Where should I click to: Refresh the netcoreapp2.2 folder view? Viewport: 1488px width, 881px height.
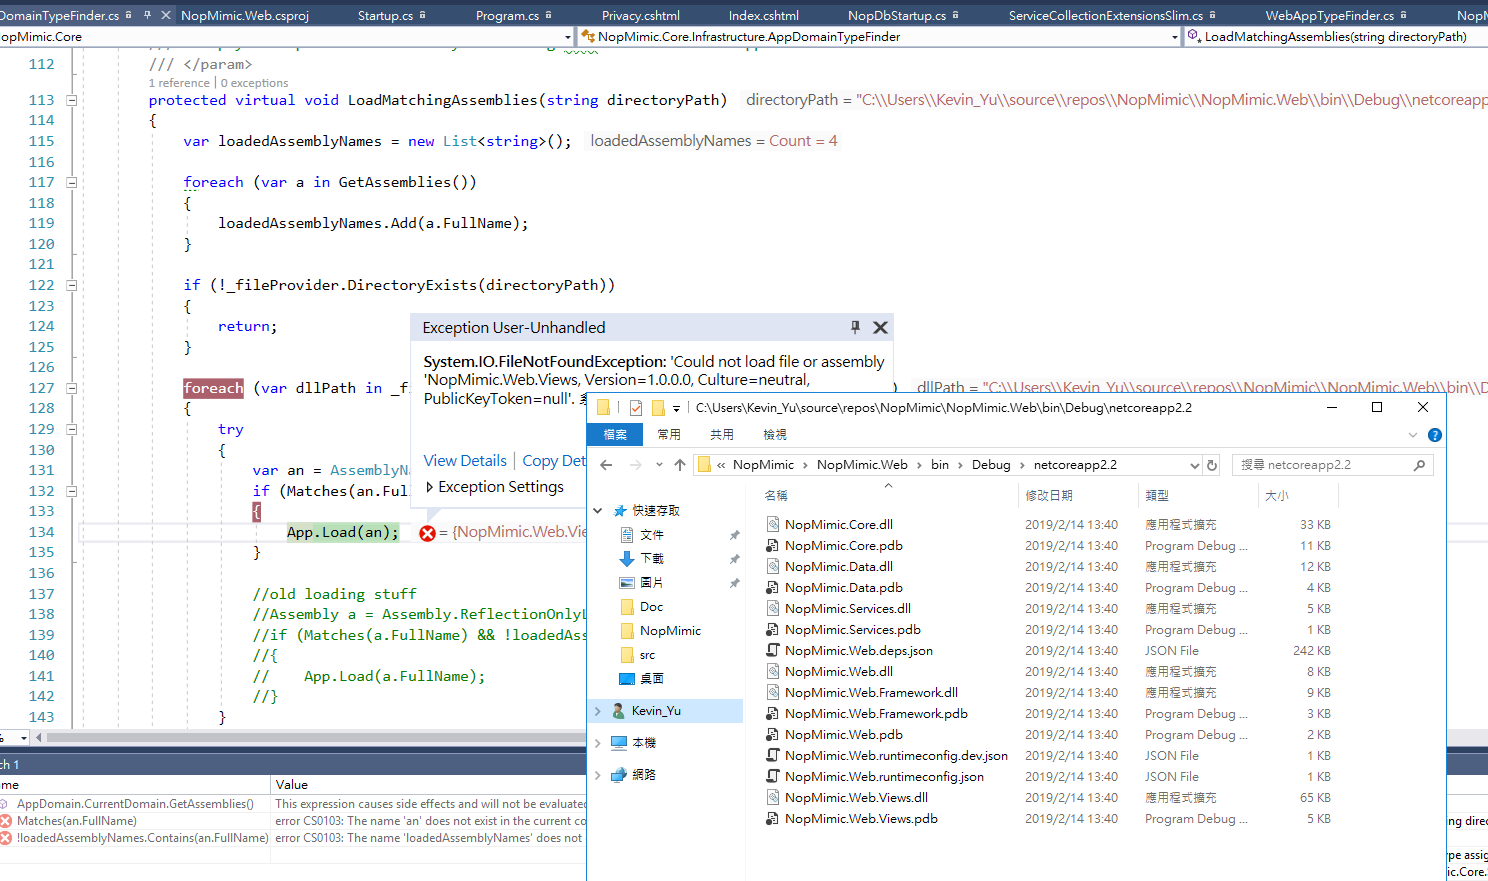click(1209, 464)
